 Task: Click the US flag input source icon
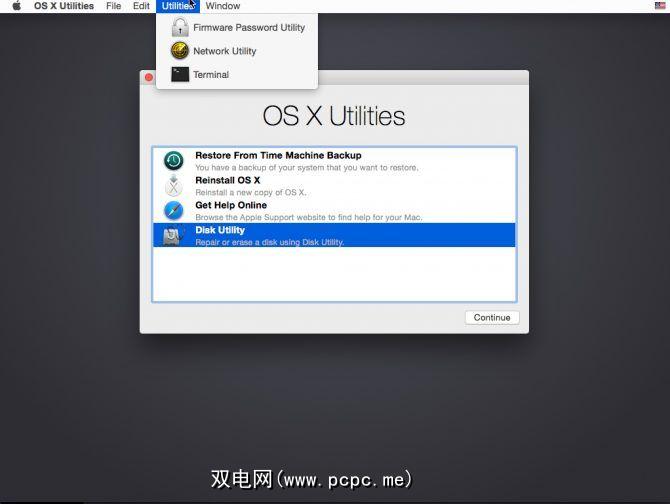click(x=660, y=6)
